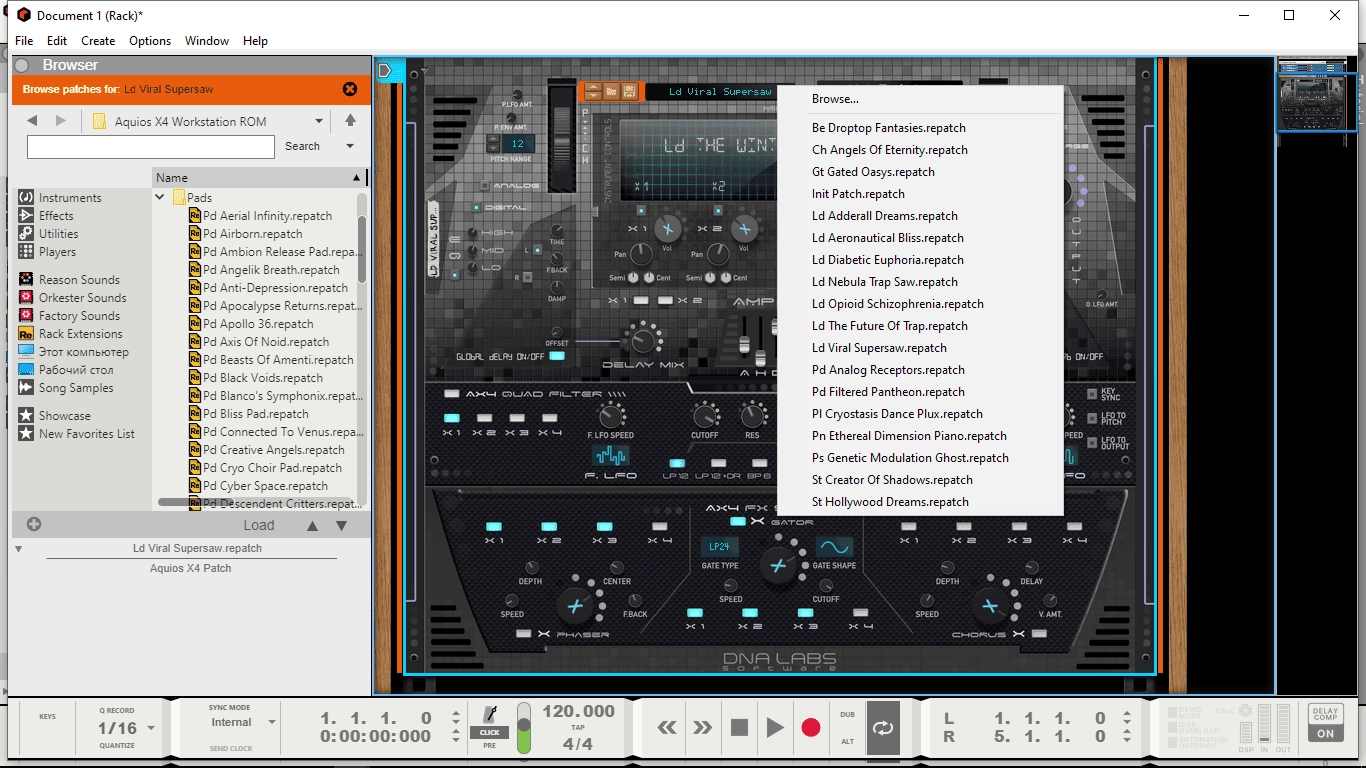
Task: Open Orkester Sounds bank
Action: 73,298
